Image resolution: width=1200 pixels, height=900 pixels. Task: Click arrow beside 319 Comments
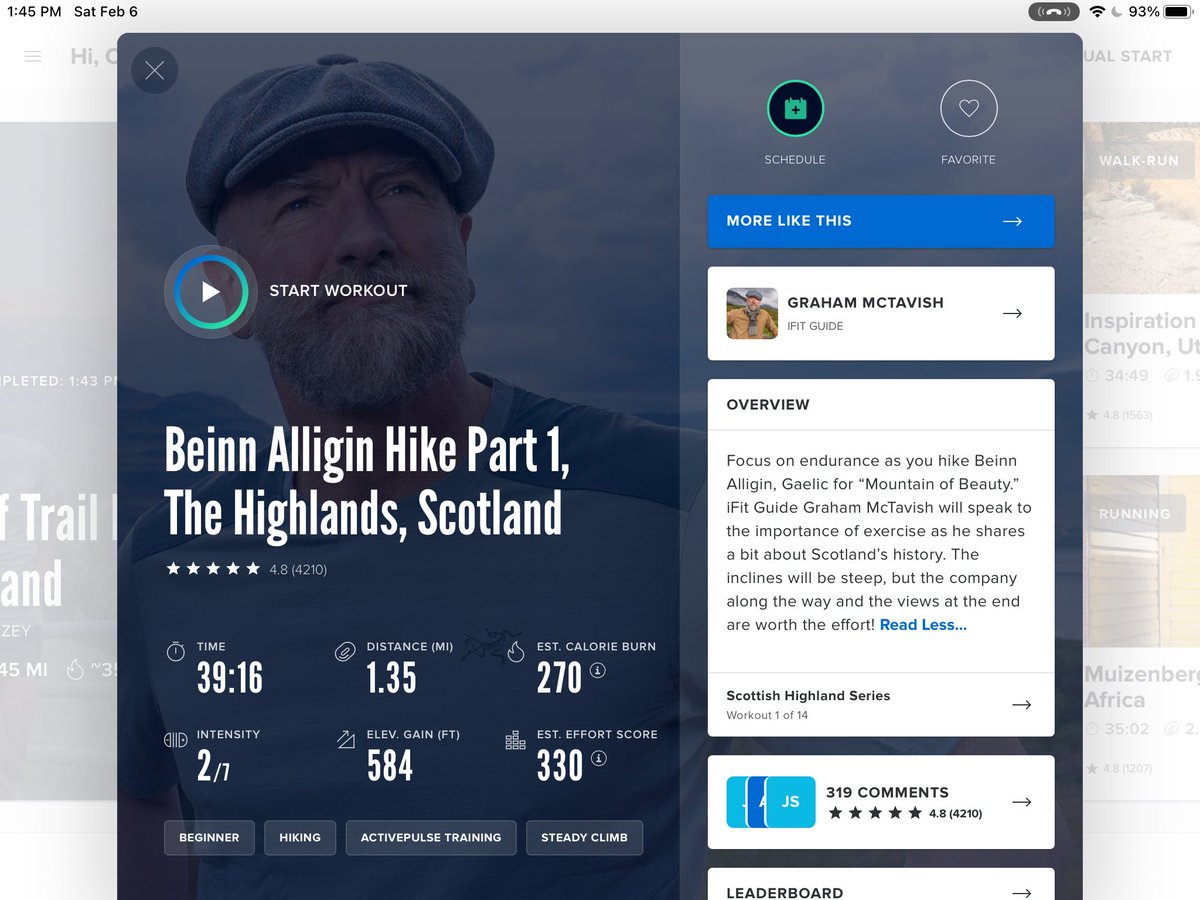[x=1021, y=802]
